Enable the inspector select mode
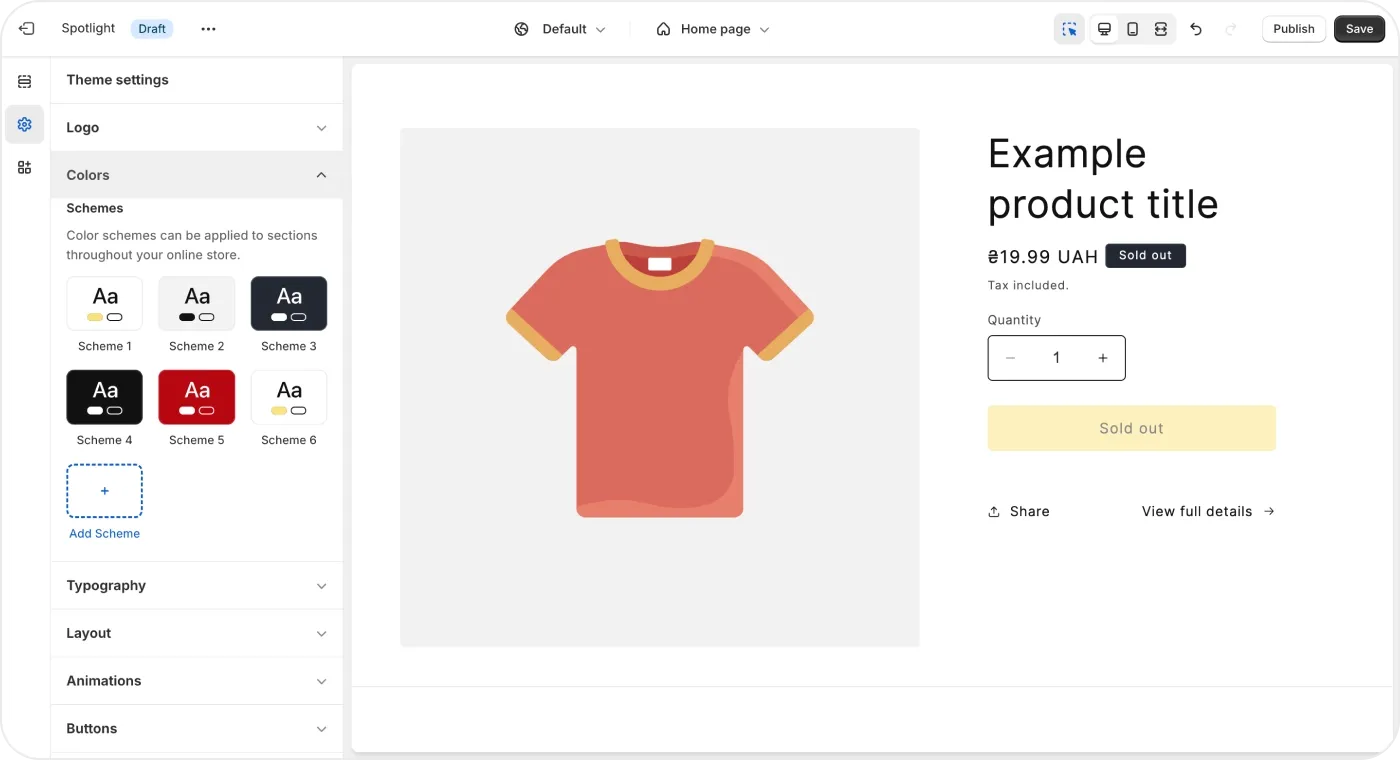 [1068, 29]
